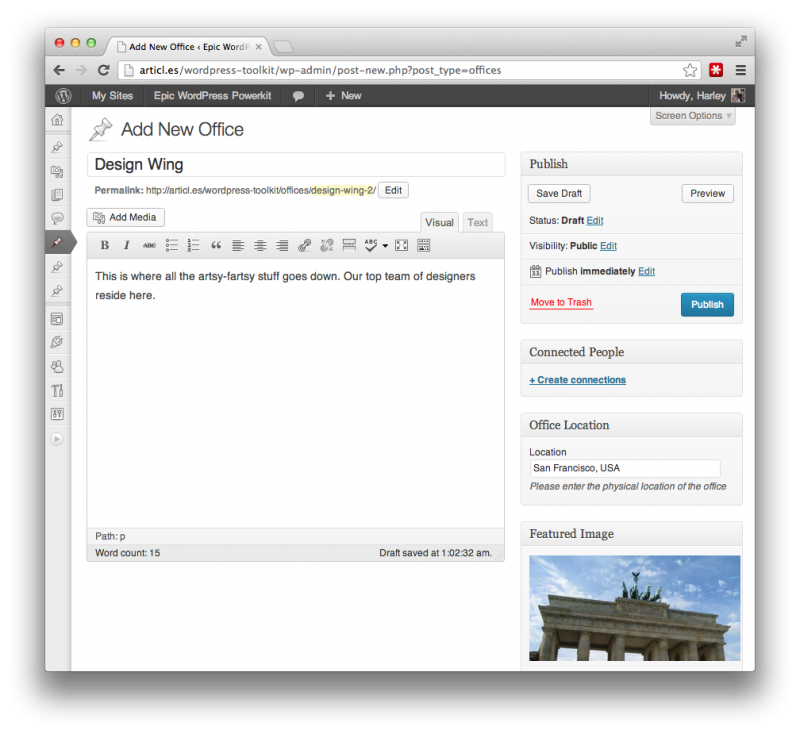Viewport: 800px width, 734px height.
Task: Open the + New admin bar menu
Action: pos(343,95)
